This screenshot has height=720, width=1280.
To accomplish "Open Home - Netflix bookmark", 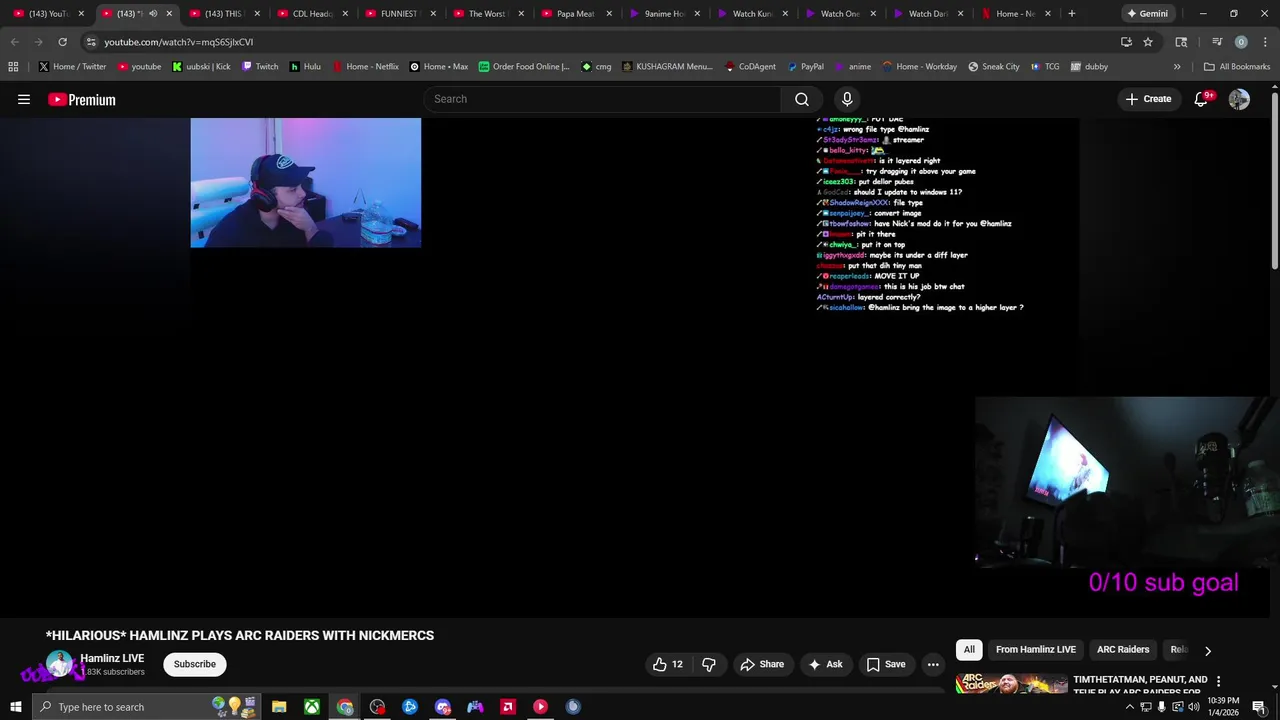I will click(365, 67).
